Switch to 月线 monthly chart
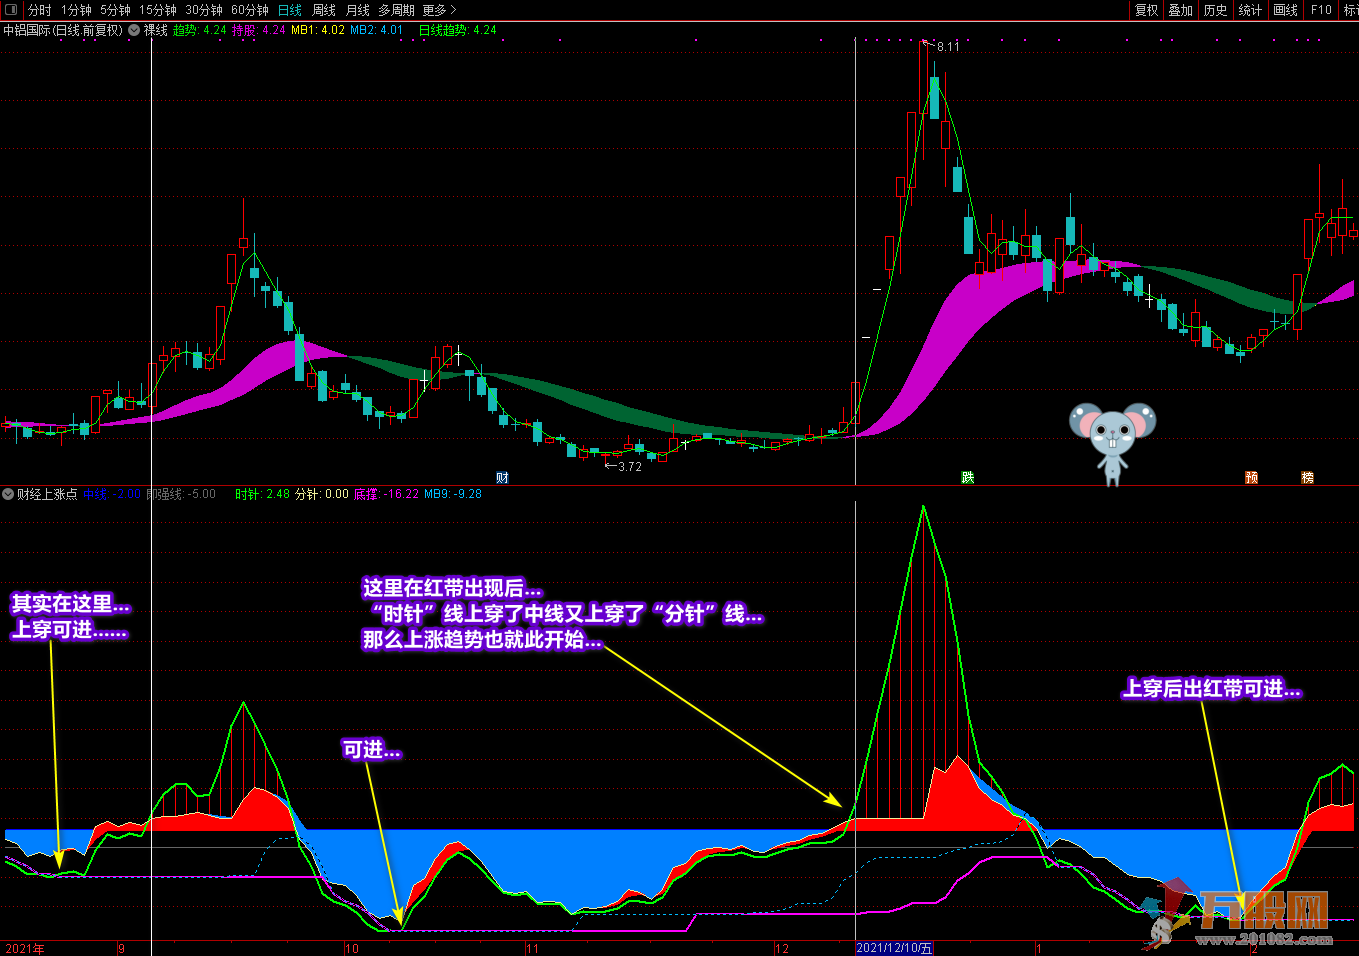The image size is (1359, 956). [x=358, y=10]
